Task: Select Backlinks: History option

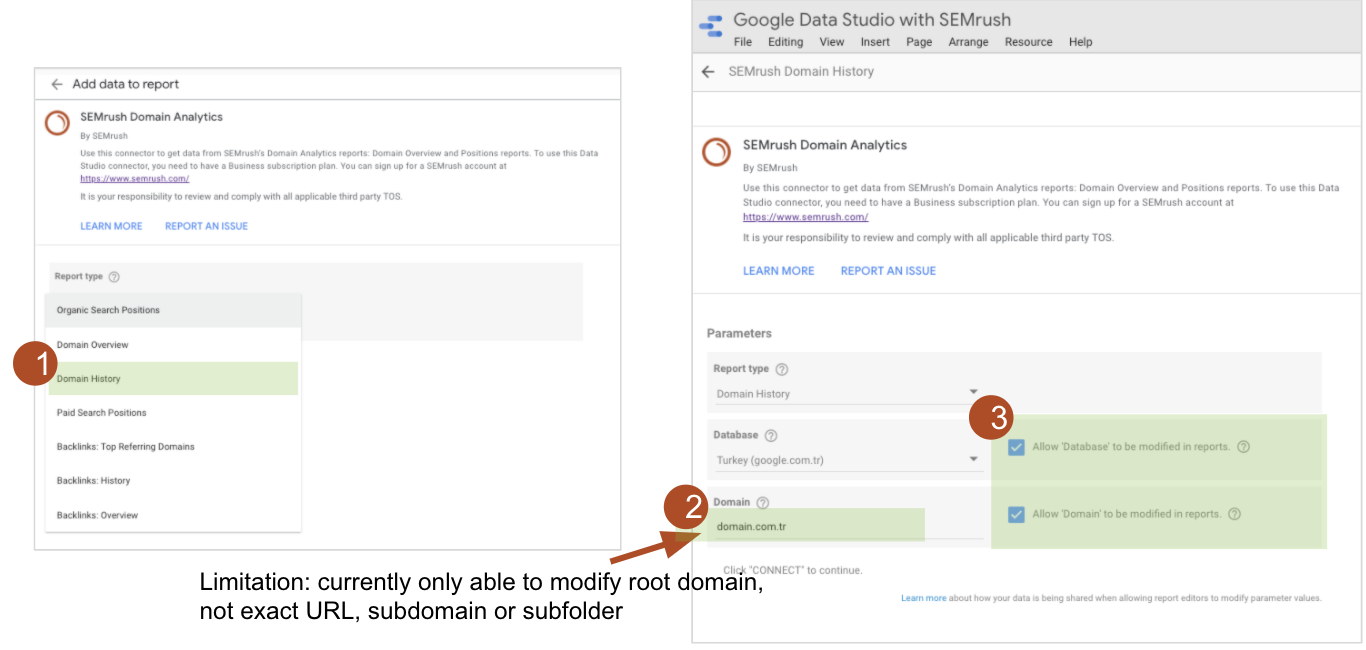Action: [x=173, y=481]
